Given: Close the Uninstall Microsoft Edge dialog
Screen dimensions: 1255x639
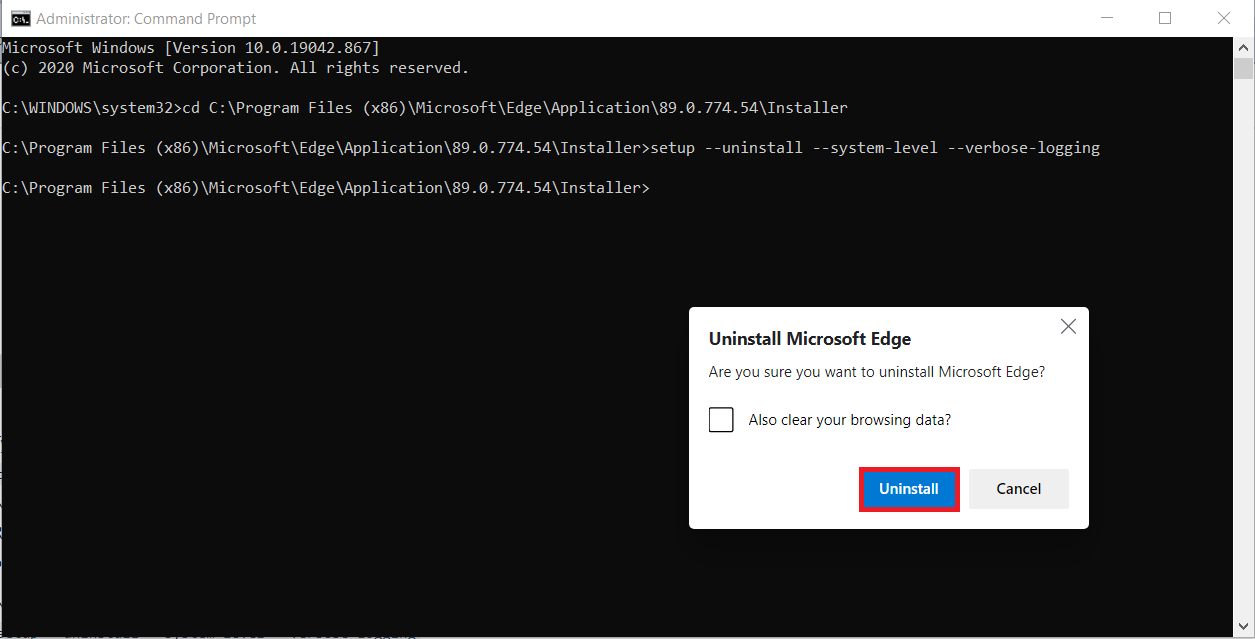Looking at the screenshot, I should coord(1068,326).
